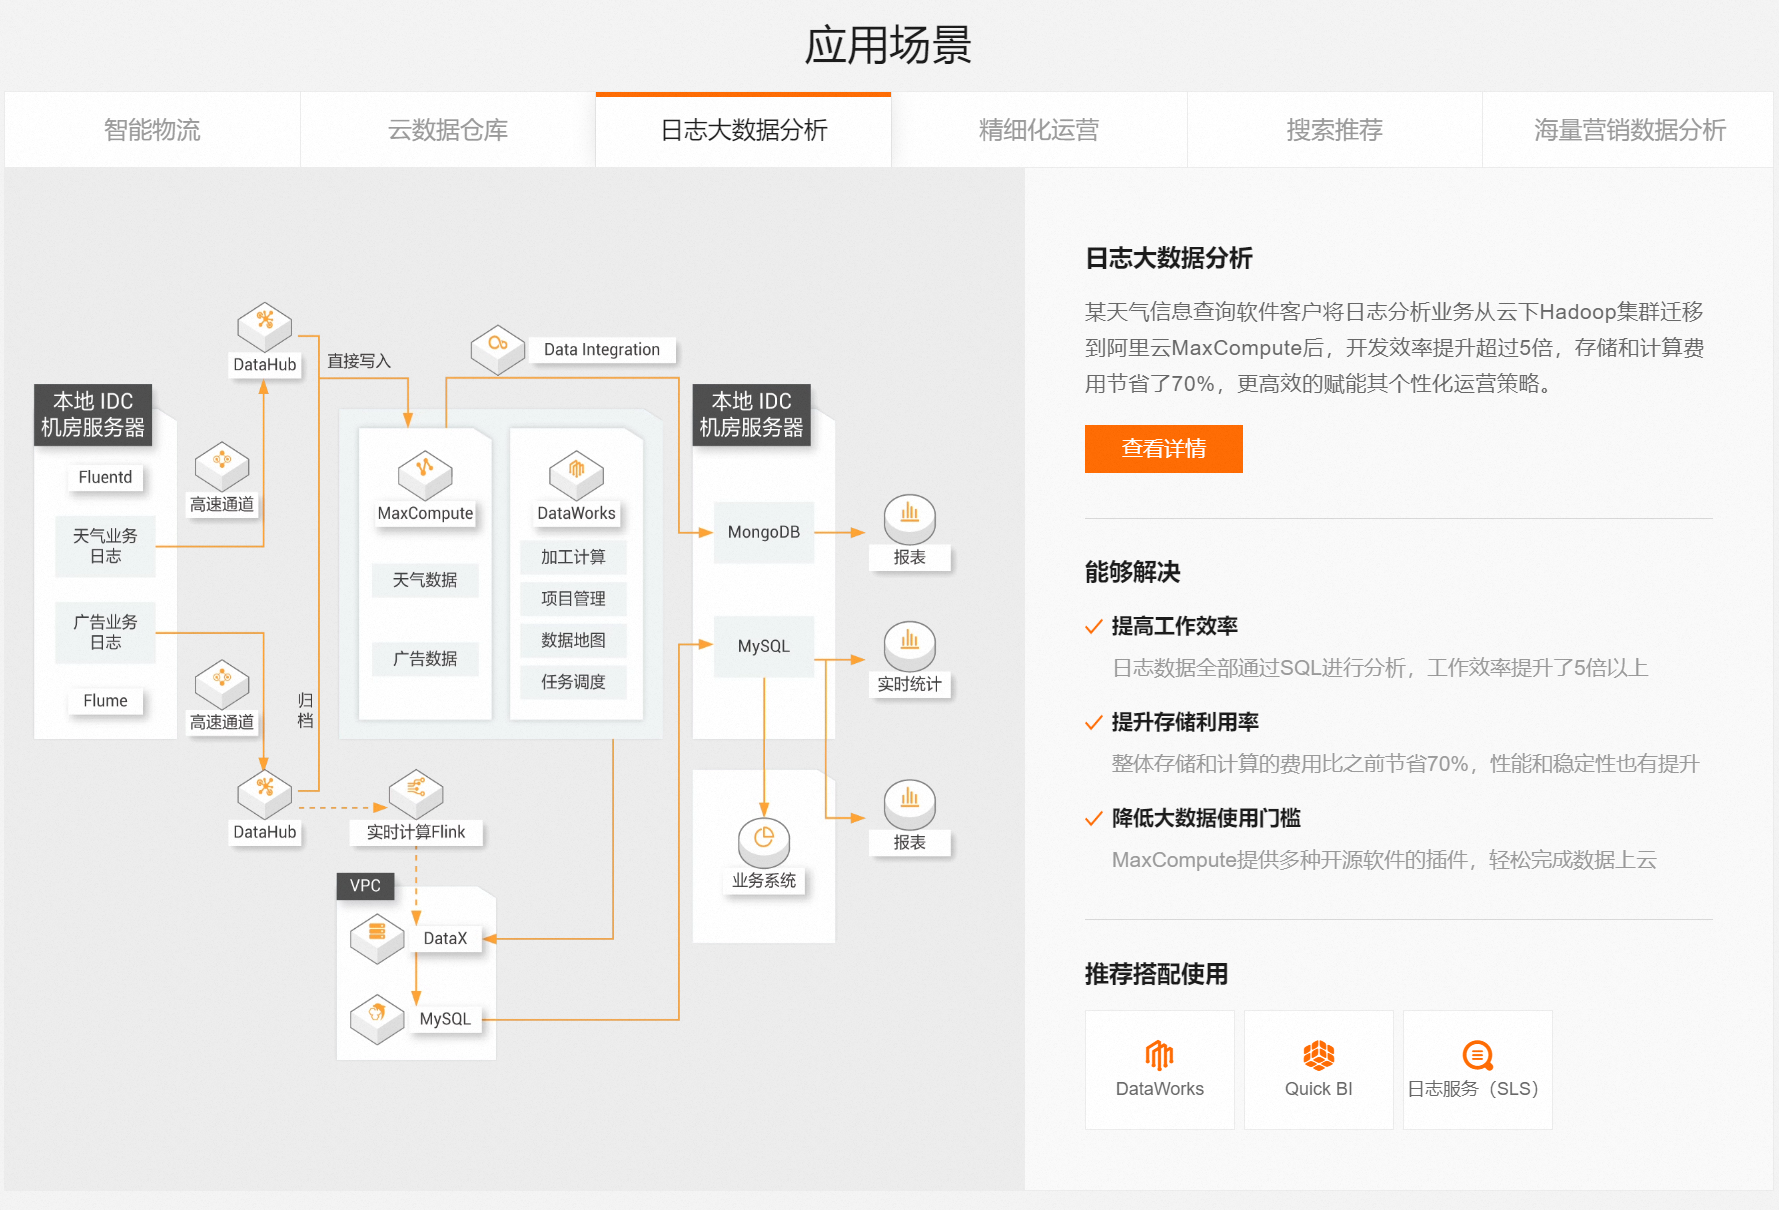This screenshot has width=1779, height=1210.
Task: Click the MySQL box in IDC server panel
Action: [x=764, y=647]
